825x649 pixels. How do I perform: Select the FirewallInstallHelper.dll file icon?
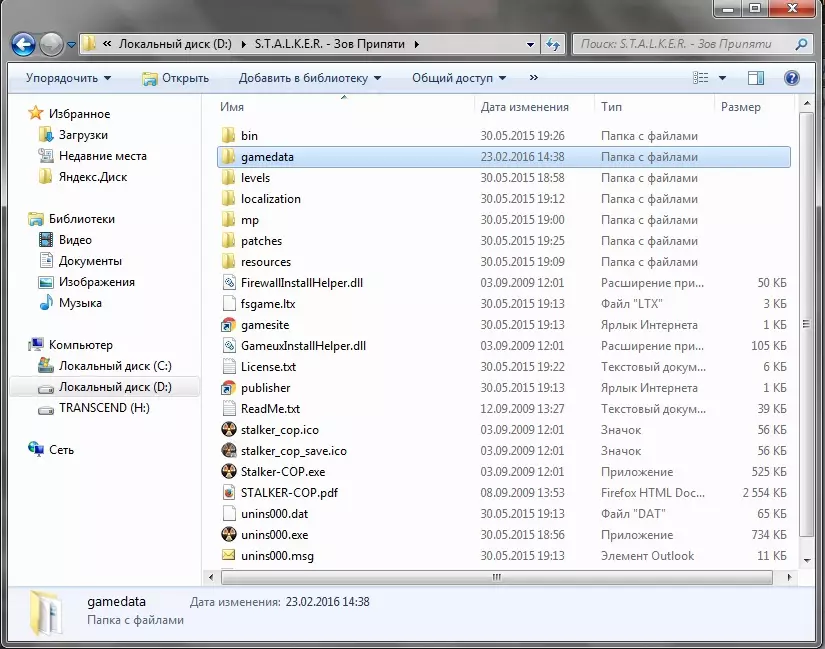point(229,283)
